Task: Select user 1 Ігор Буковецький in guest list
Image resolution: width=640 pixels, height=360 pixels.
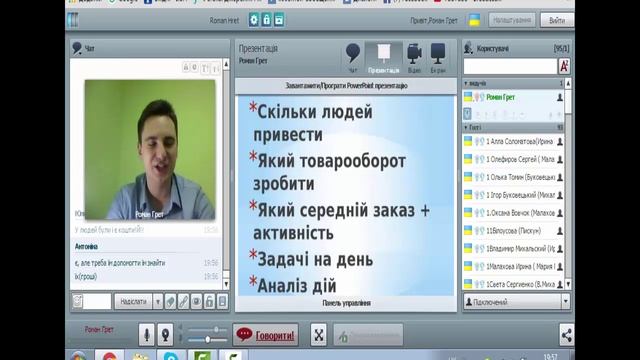Action: [513, 195]
